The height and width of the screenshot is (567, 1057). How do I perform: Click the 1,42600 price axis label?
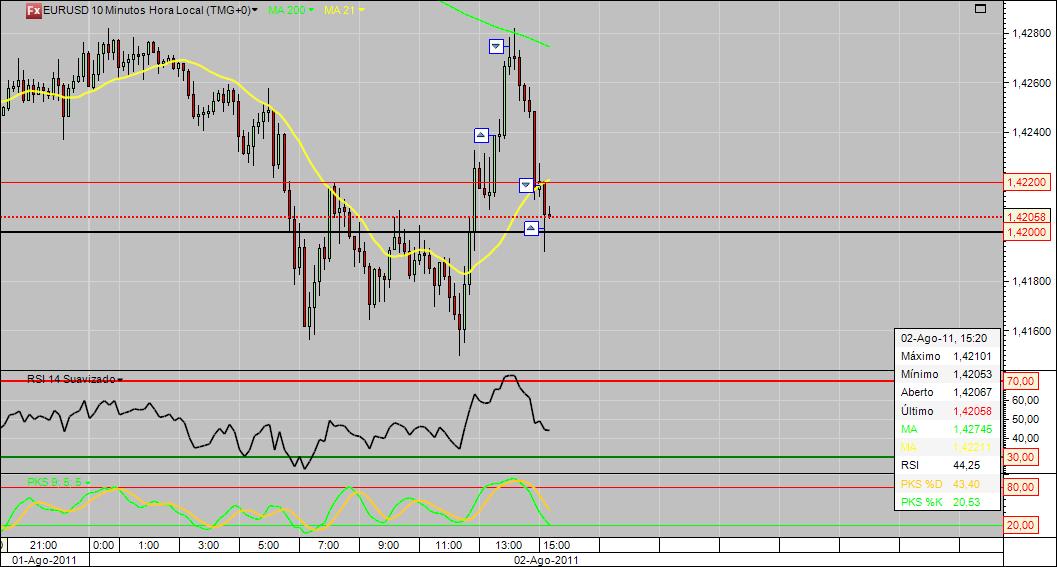coord(1031,83)
